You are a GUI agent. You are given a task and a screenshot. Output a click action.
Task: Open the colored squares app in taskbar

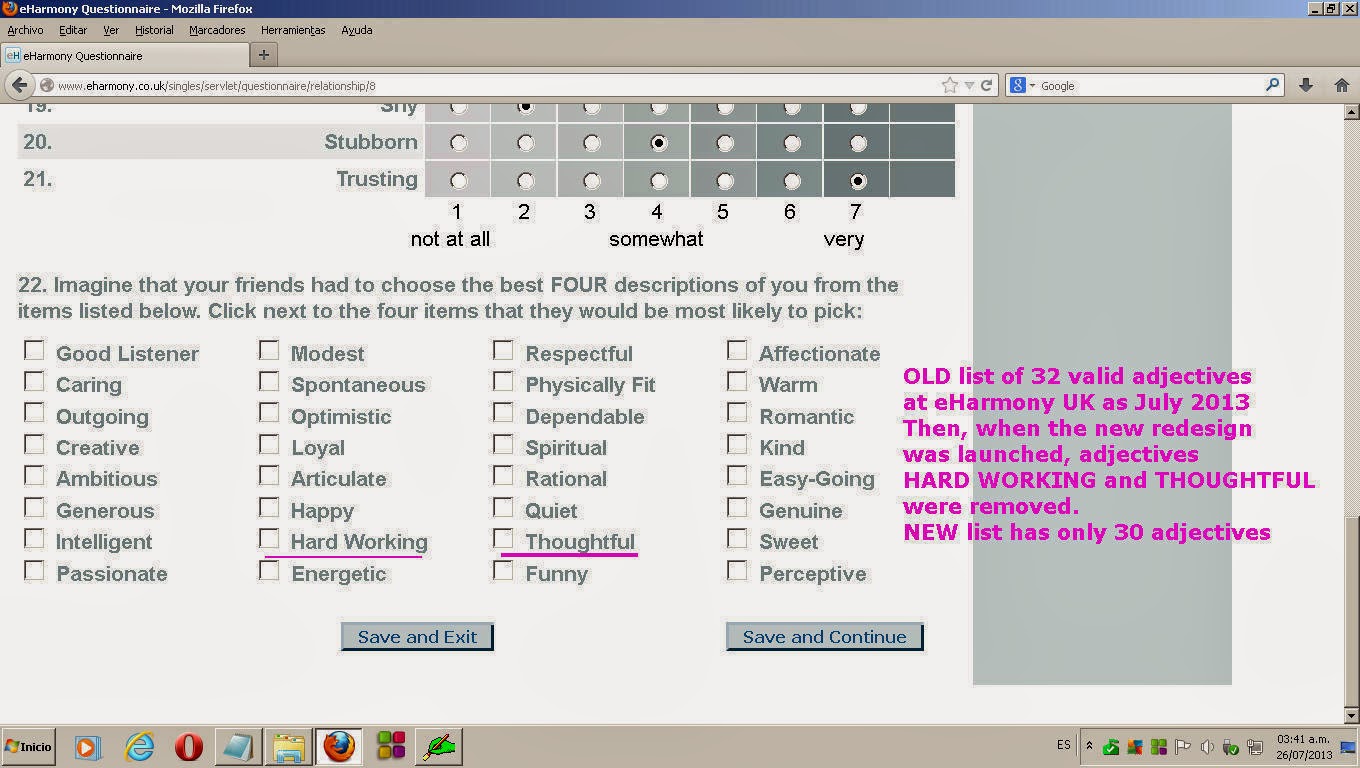pos(391,747)
